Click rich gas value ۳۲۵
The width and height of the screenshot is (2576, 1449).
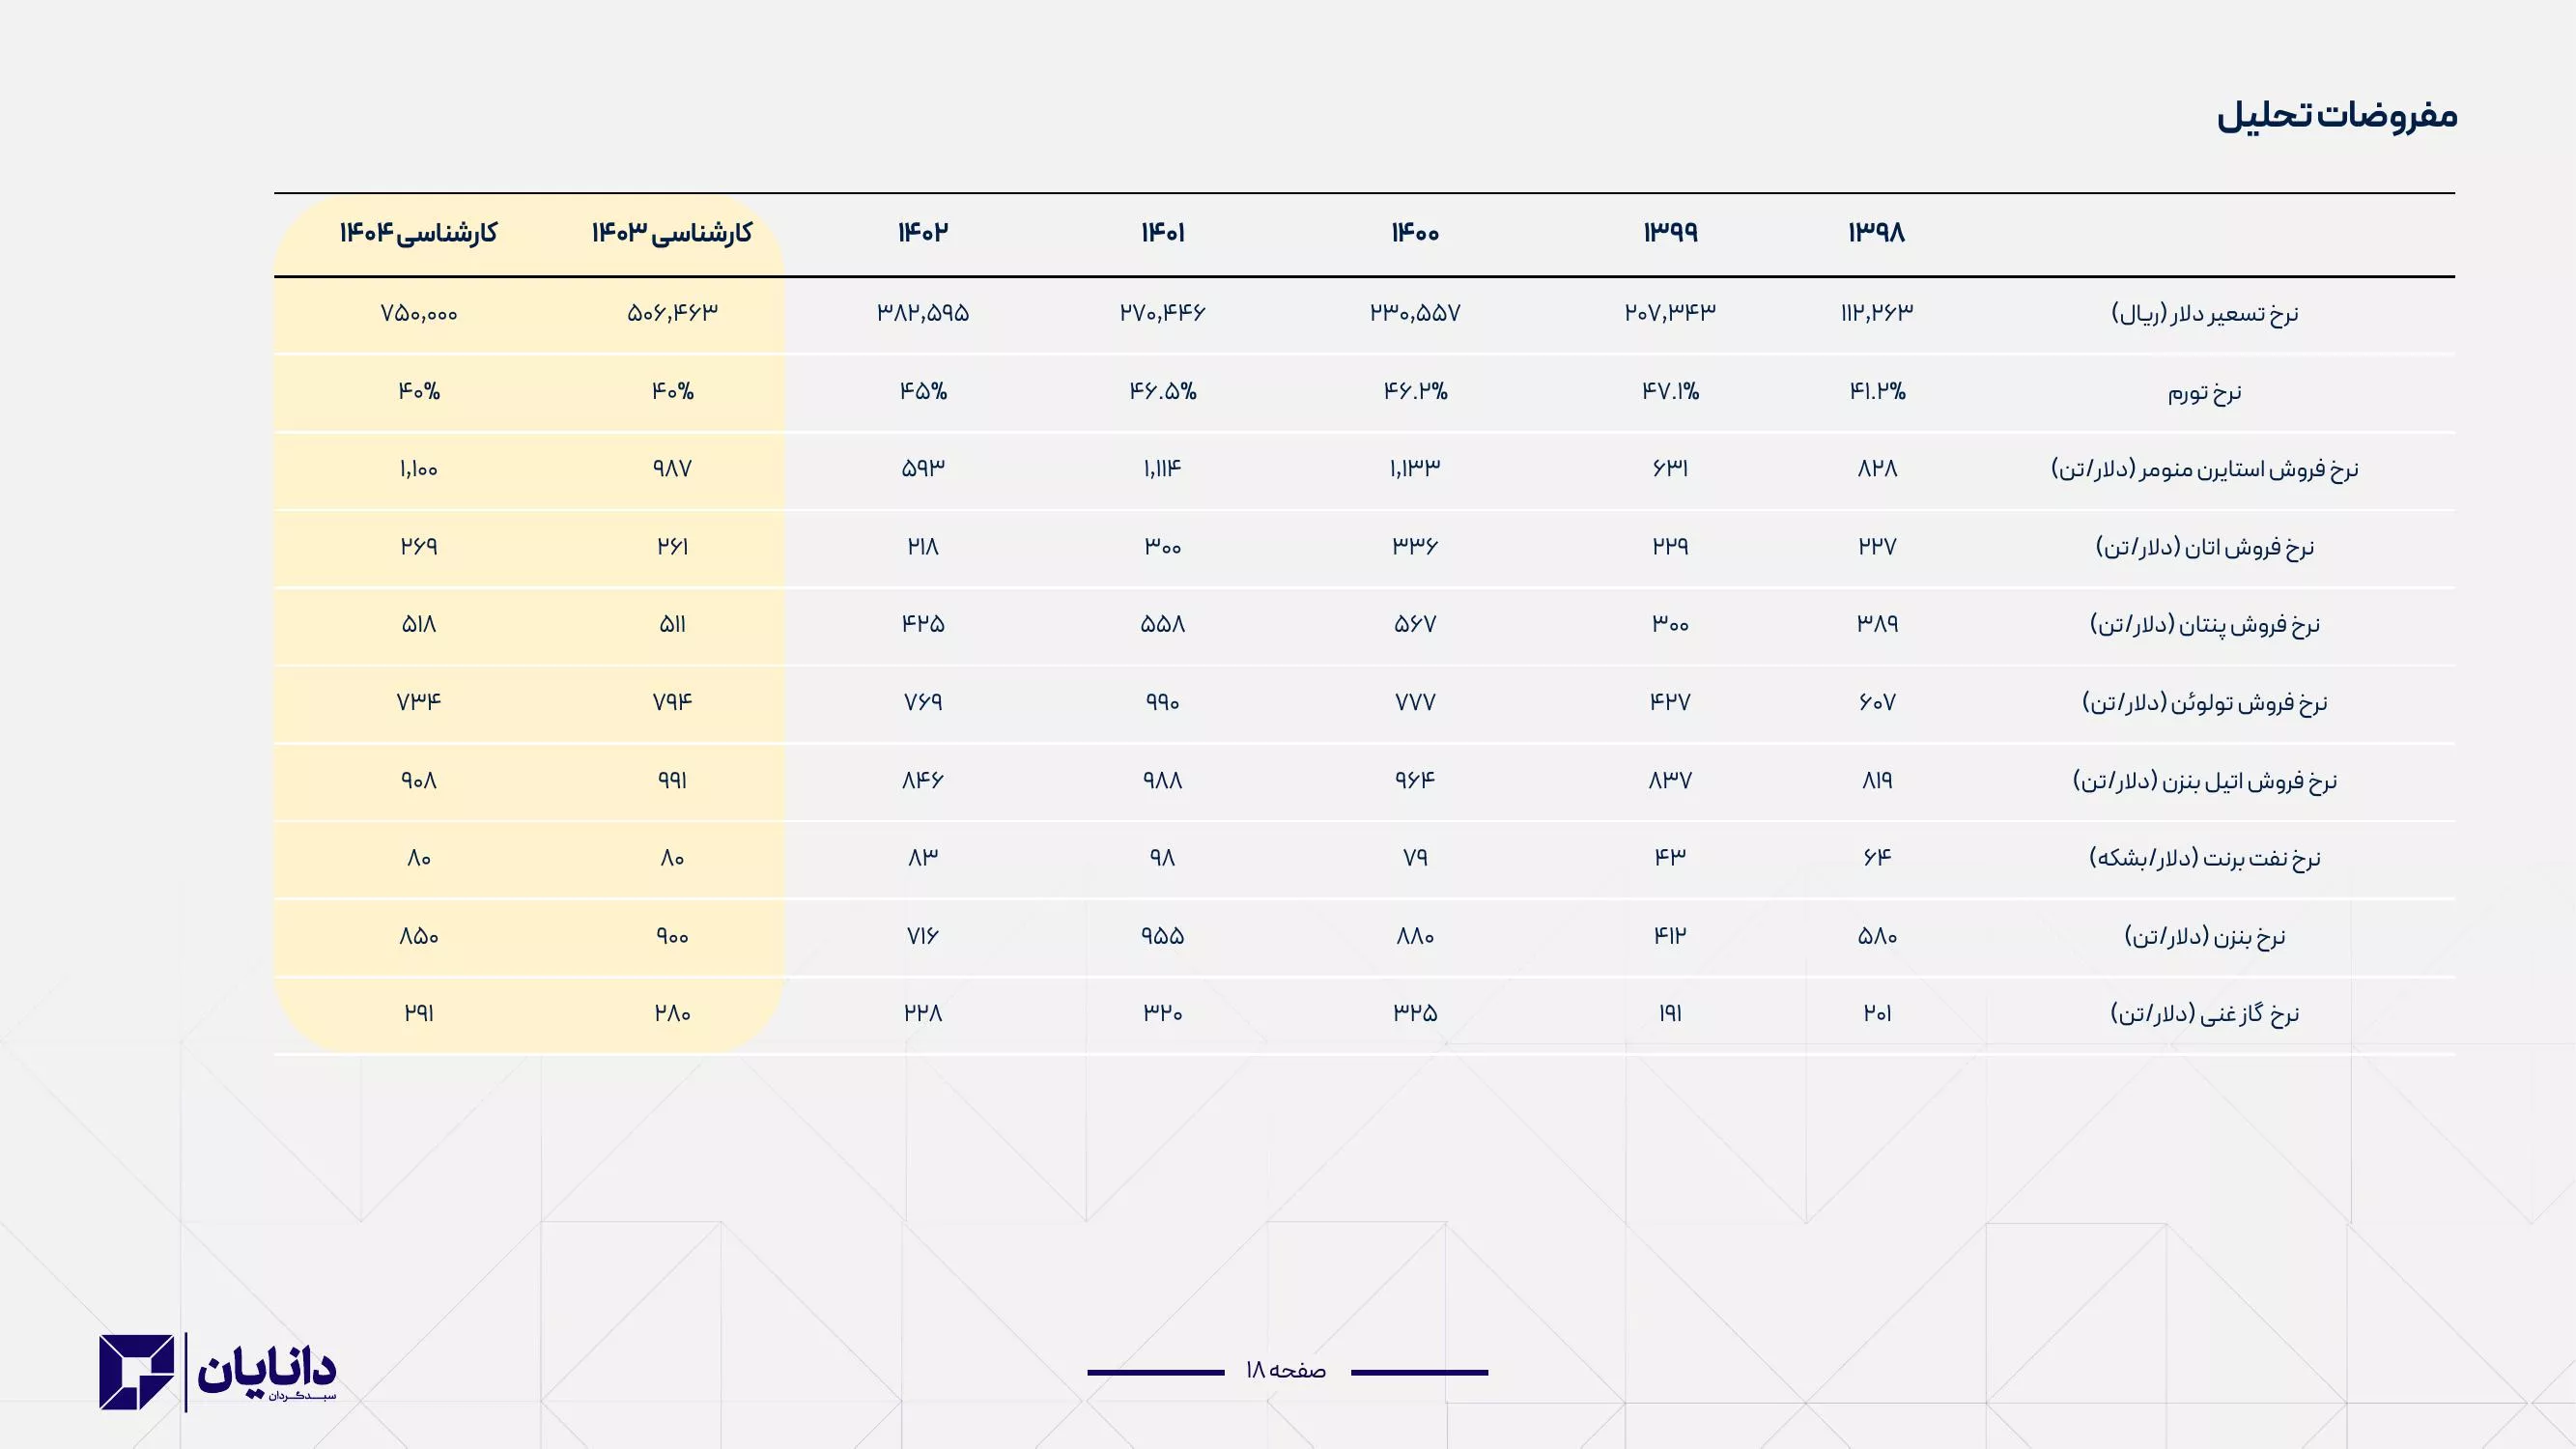click(x=1415, y=1013)
